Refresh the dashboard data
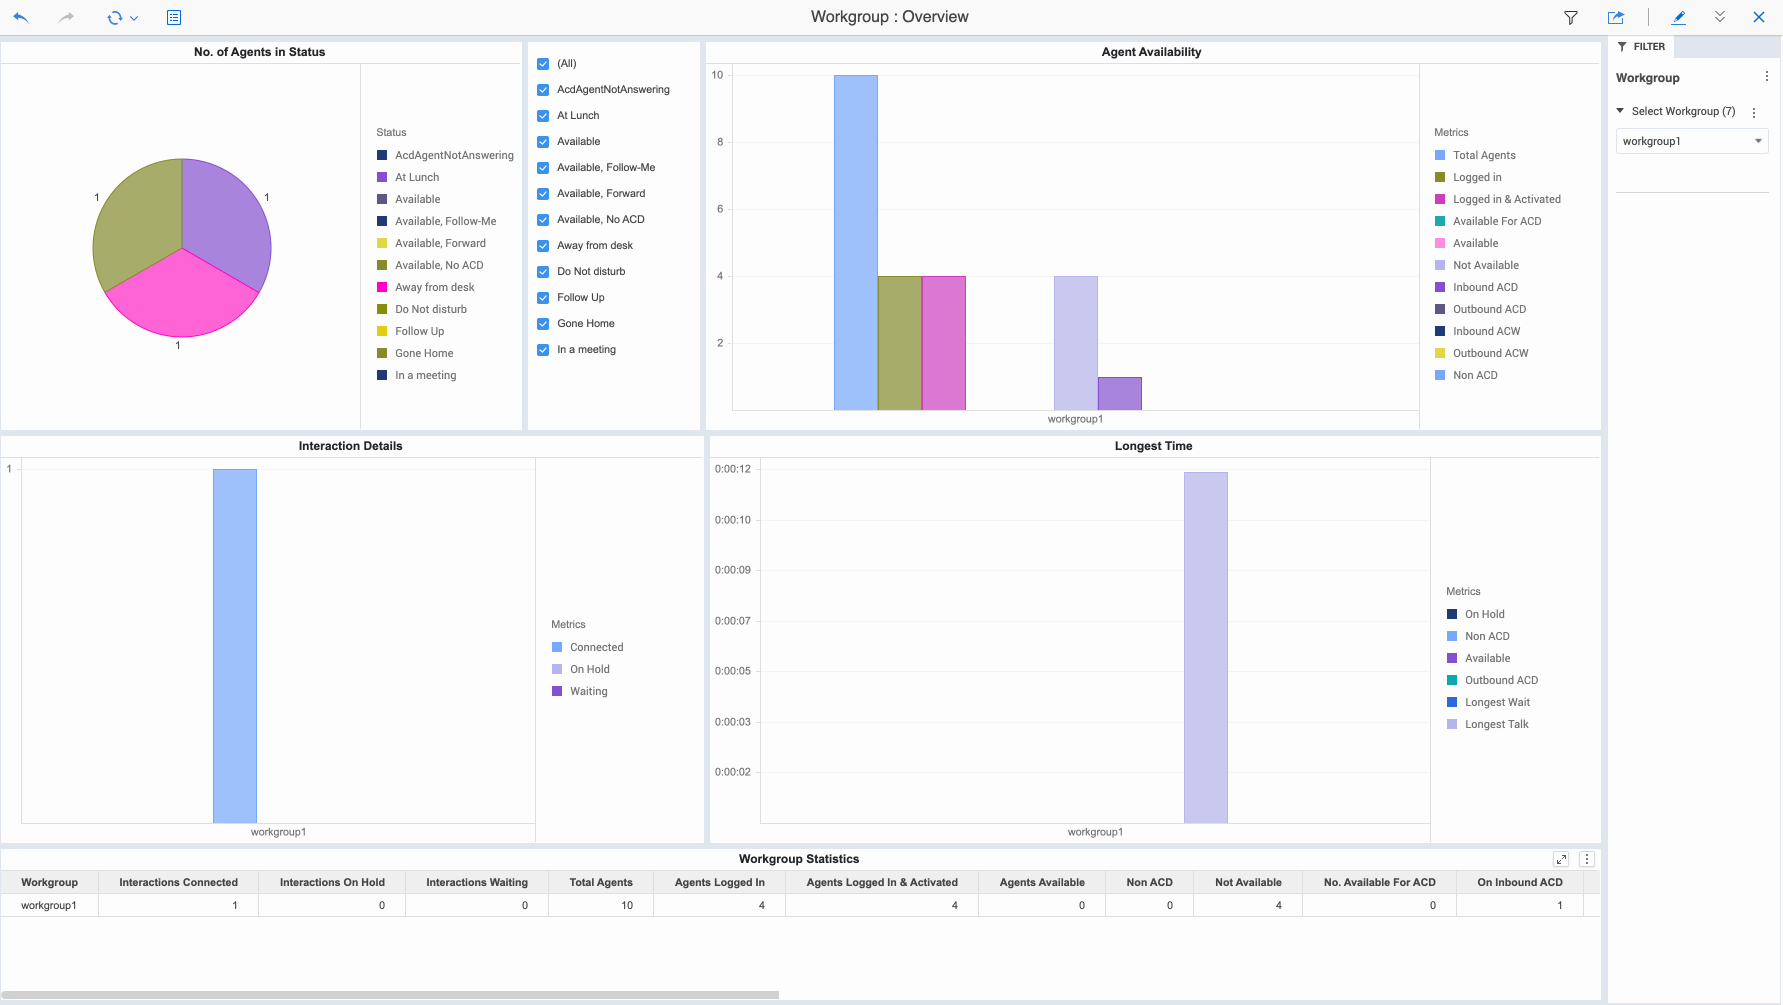Viewport: 1783px width, 1005px height. tap(114, 17)
